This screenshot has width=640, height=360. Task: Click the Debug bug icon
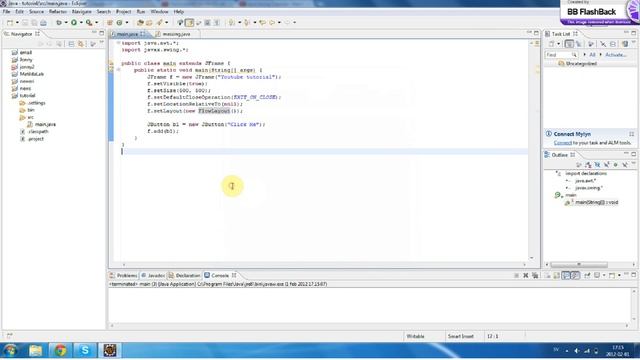pos(59,22)
